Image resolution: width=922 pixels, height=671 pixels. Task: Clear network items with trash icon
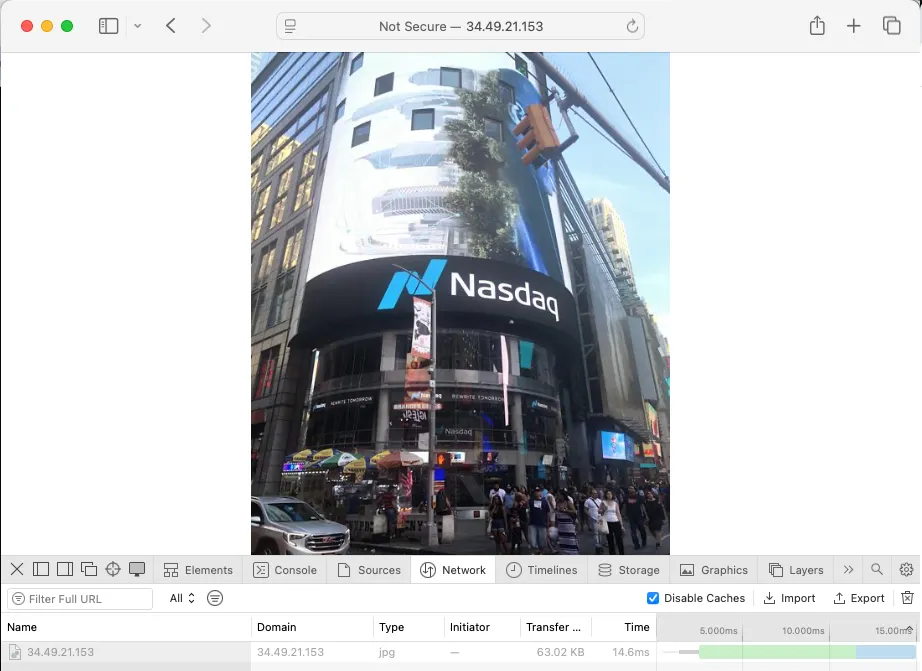tap(907, 598)
